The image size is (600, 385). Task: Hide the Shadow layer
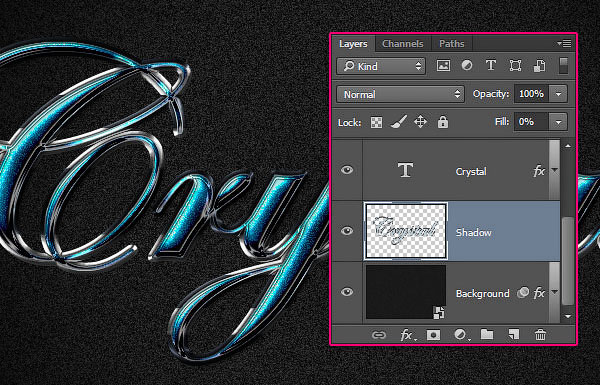click(347, 231)
